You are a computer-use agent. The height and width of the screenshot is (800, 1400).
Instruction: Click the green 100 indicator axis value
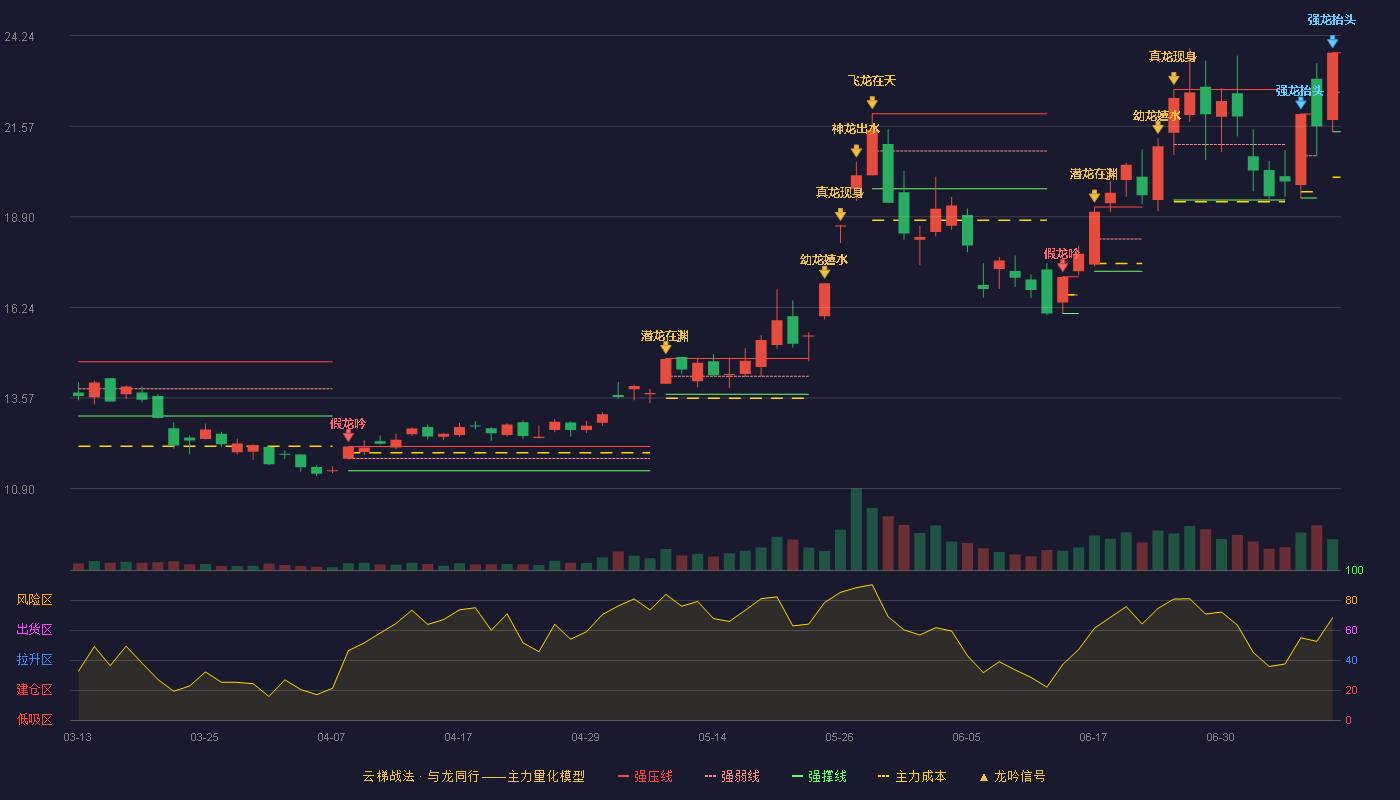[1354, 570]
